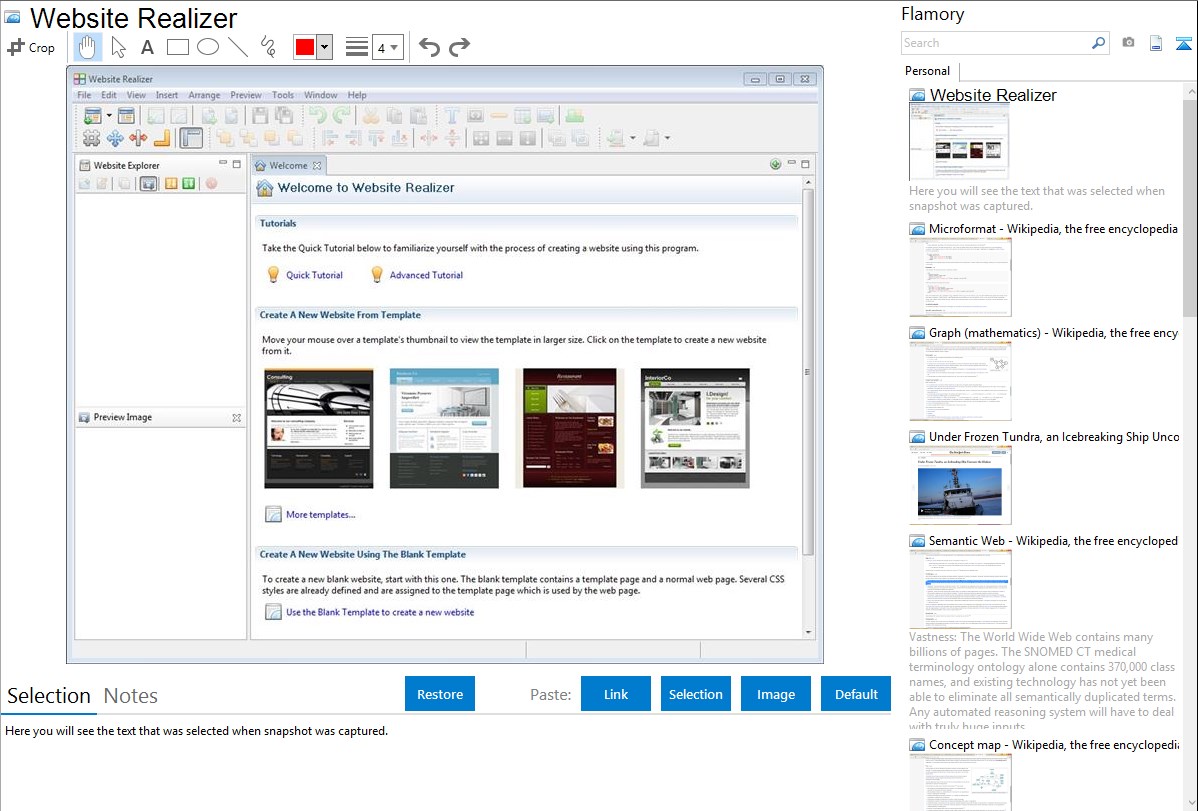Toggle the pressed Website Explorer toolbar button
Viewport: 1198px width, 811px height.
click(x=148, y=183)
